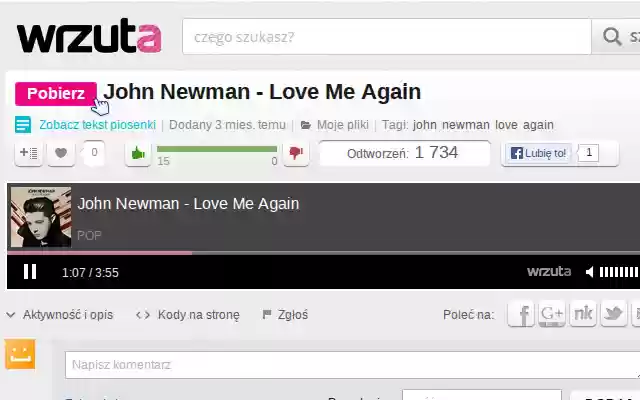This screenshot has width=640, height=400.
Task: Seek within the song progress bar
Action: 323,253
